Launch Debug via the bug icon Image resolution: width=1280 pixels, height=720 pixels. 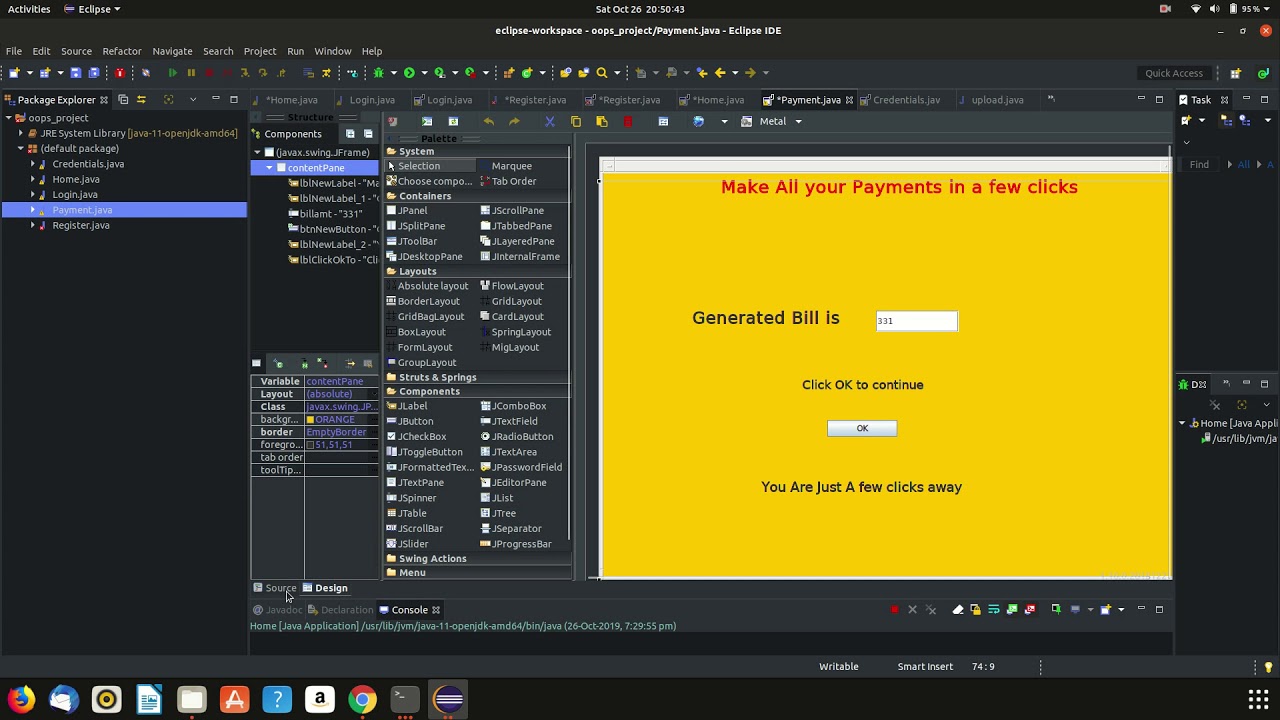pyautogui.click(x=378, y=72)
